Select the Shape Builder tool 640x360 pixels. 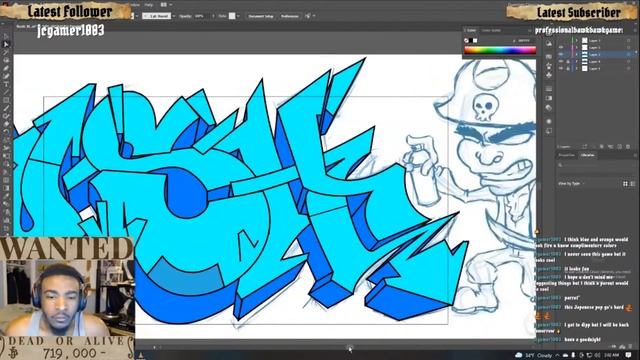[6, 164]
